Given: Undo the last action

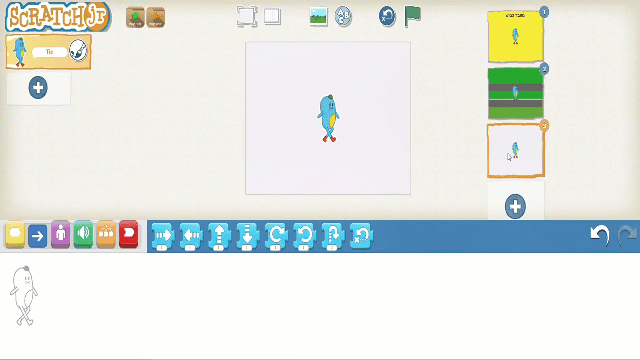Looking at the screenshot, I should pyautogui.click(x=600, y=236).
